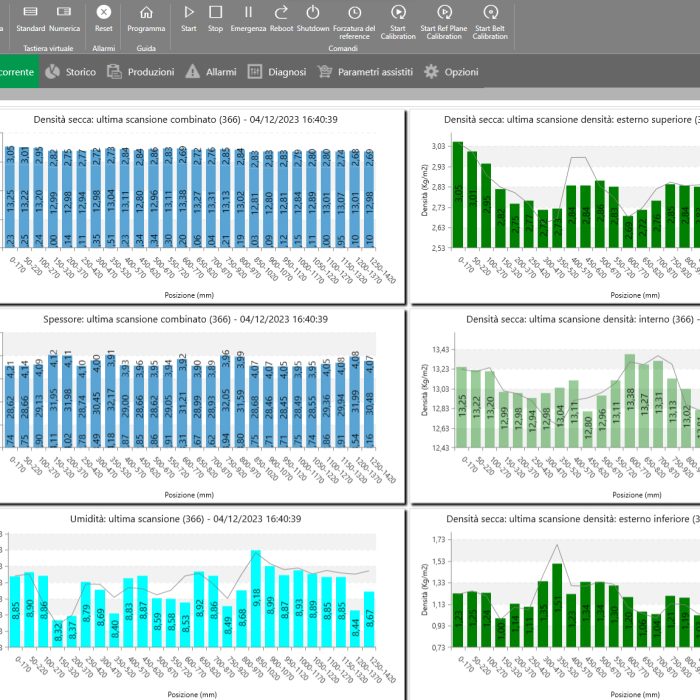
Task: Reset the alarms with the Reset button
Action: (103, 13)
